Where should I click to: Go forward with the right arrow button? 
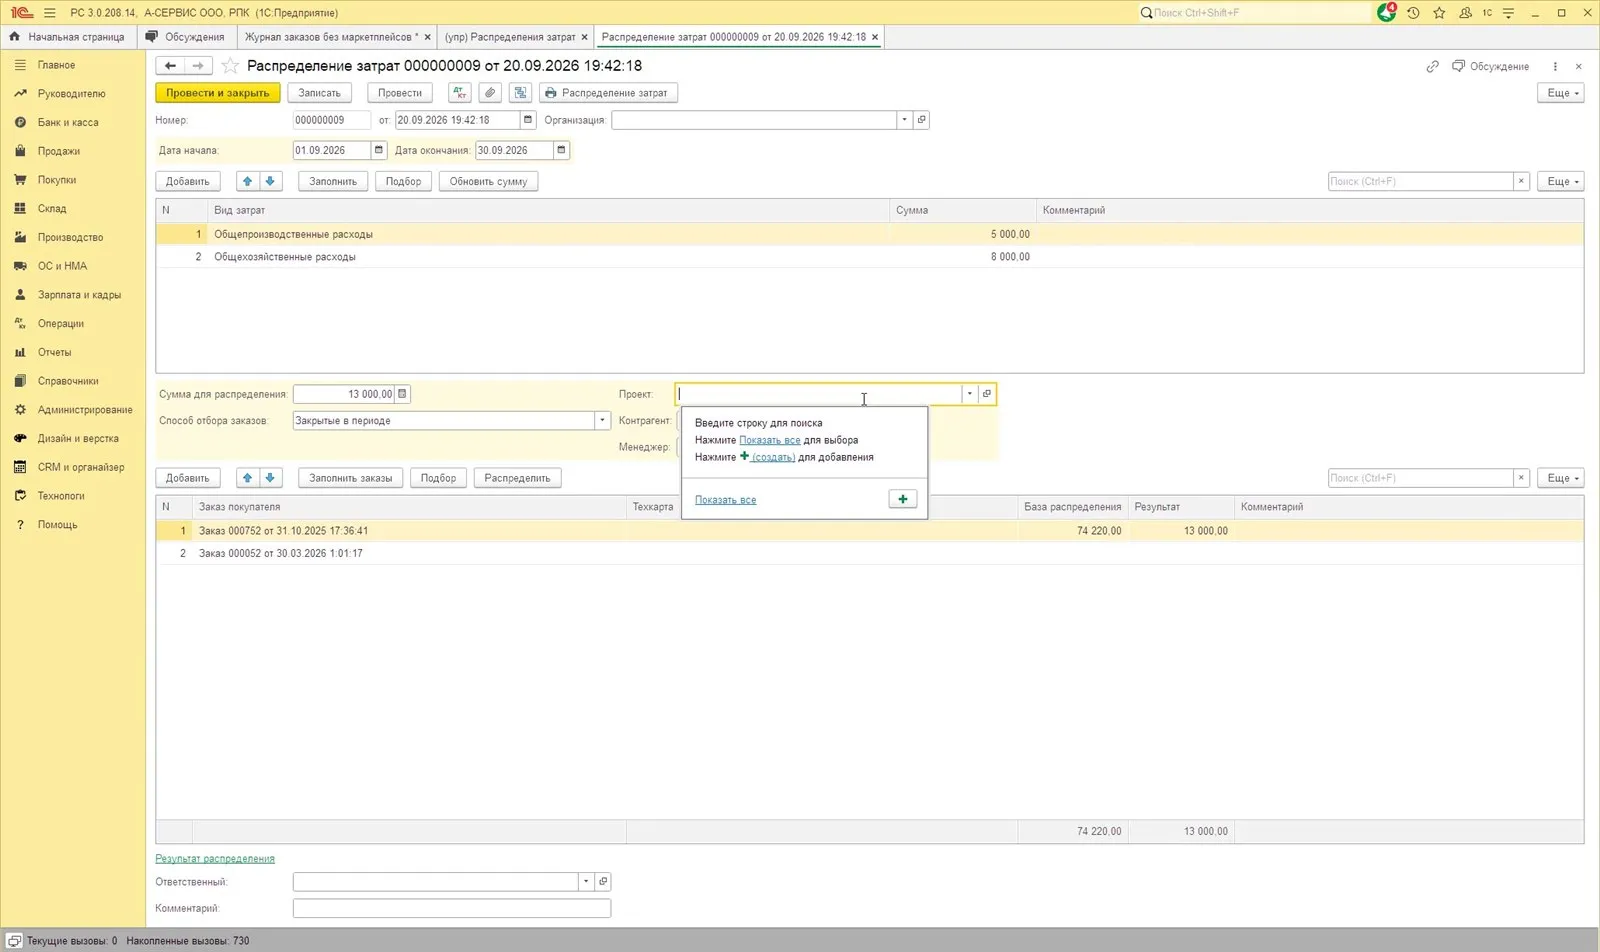tap(198, 66)
